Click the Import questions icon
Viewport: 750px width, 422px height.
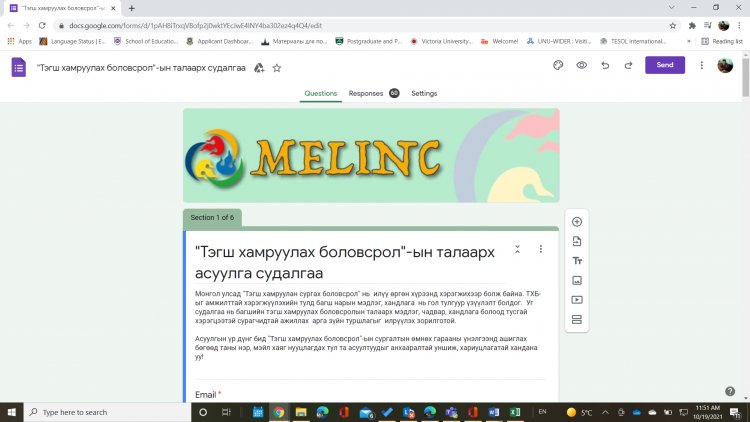coord(577,241)
